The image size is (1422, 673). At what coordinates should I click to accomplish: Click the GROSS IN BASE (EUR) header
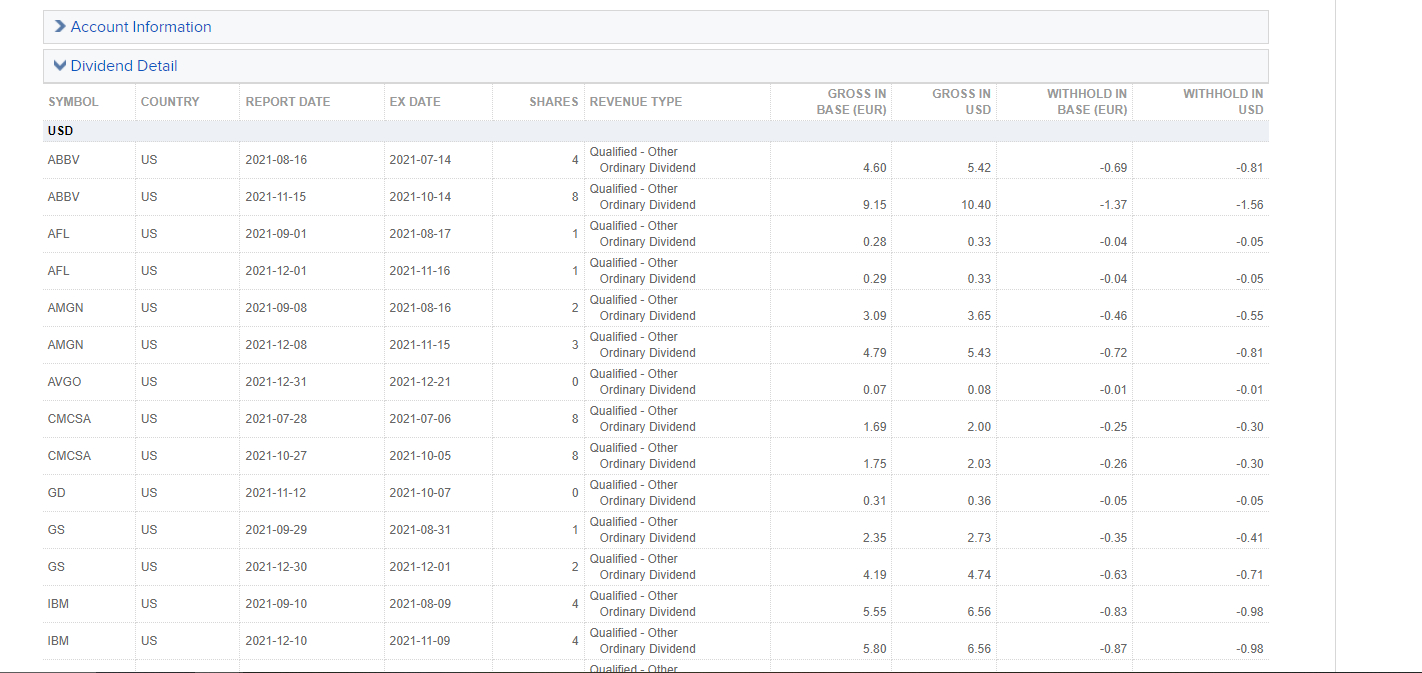pyautogui.click(x=851, y=102)
